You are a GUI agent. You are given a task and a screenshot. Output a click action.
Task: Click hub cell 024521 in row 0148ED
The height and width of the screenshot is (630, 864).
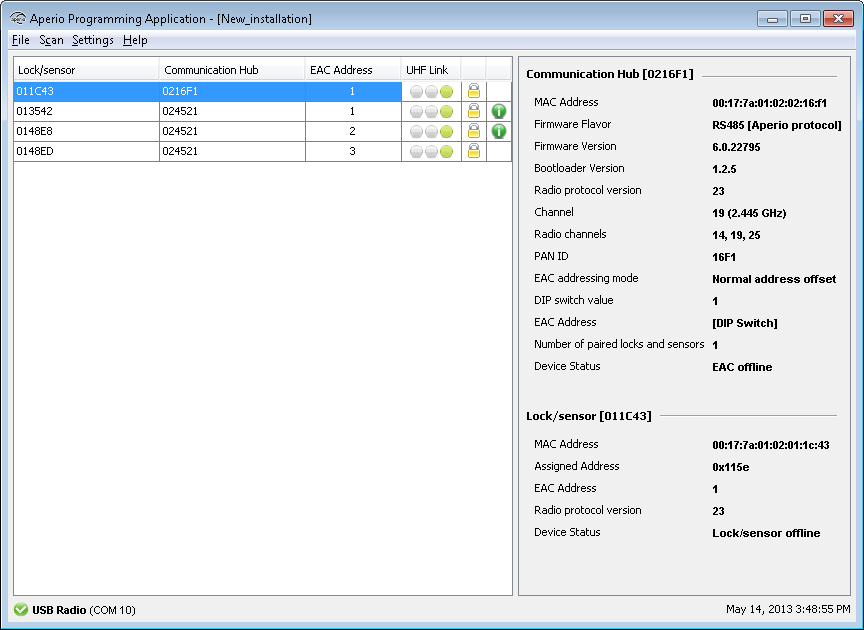pyautogui.click(x=232, y=151)
